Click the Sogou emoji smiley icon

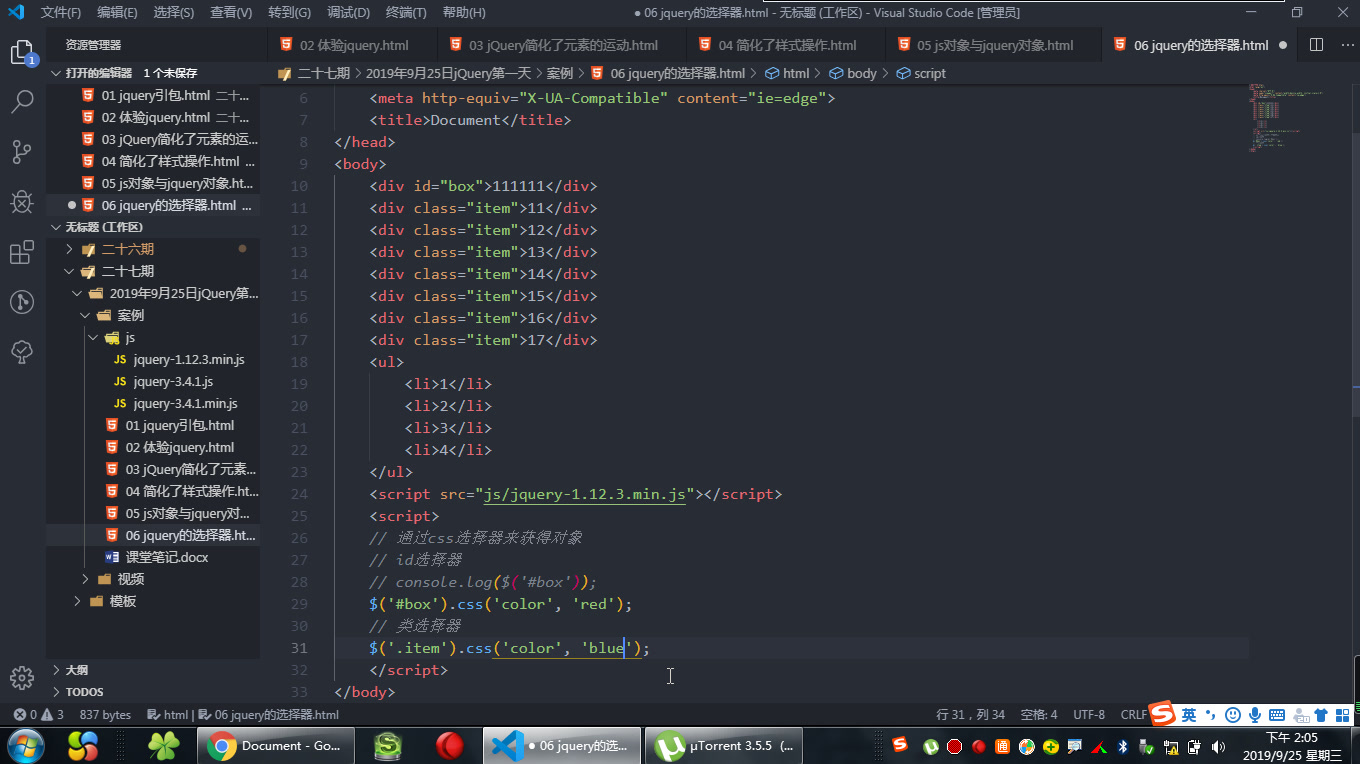coord(1233,714)
